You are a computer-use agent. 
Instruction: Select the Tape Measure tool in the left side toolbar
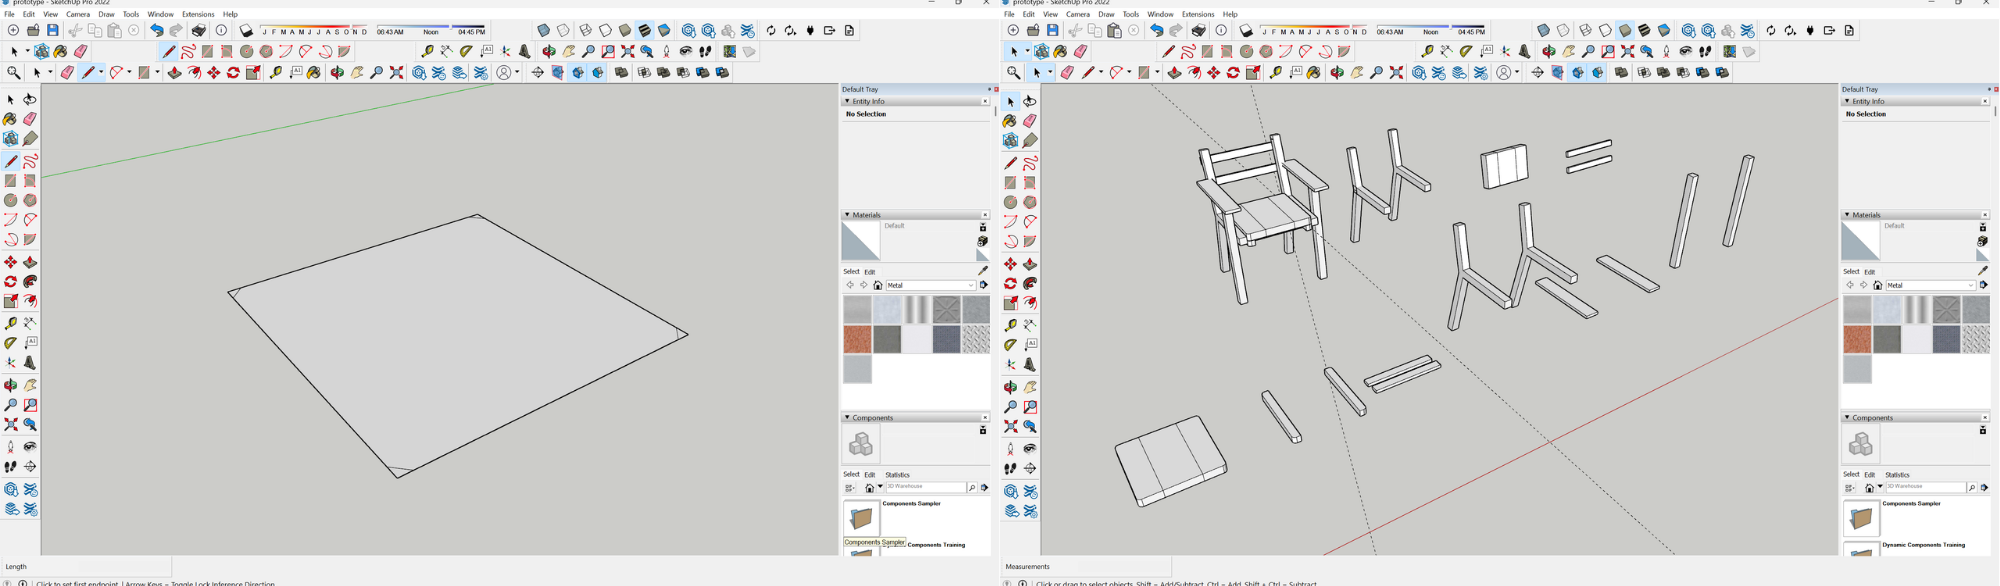click(x=11, y=323)
